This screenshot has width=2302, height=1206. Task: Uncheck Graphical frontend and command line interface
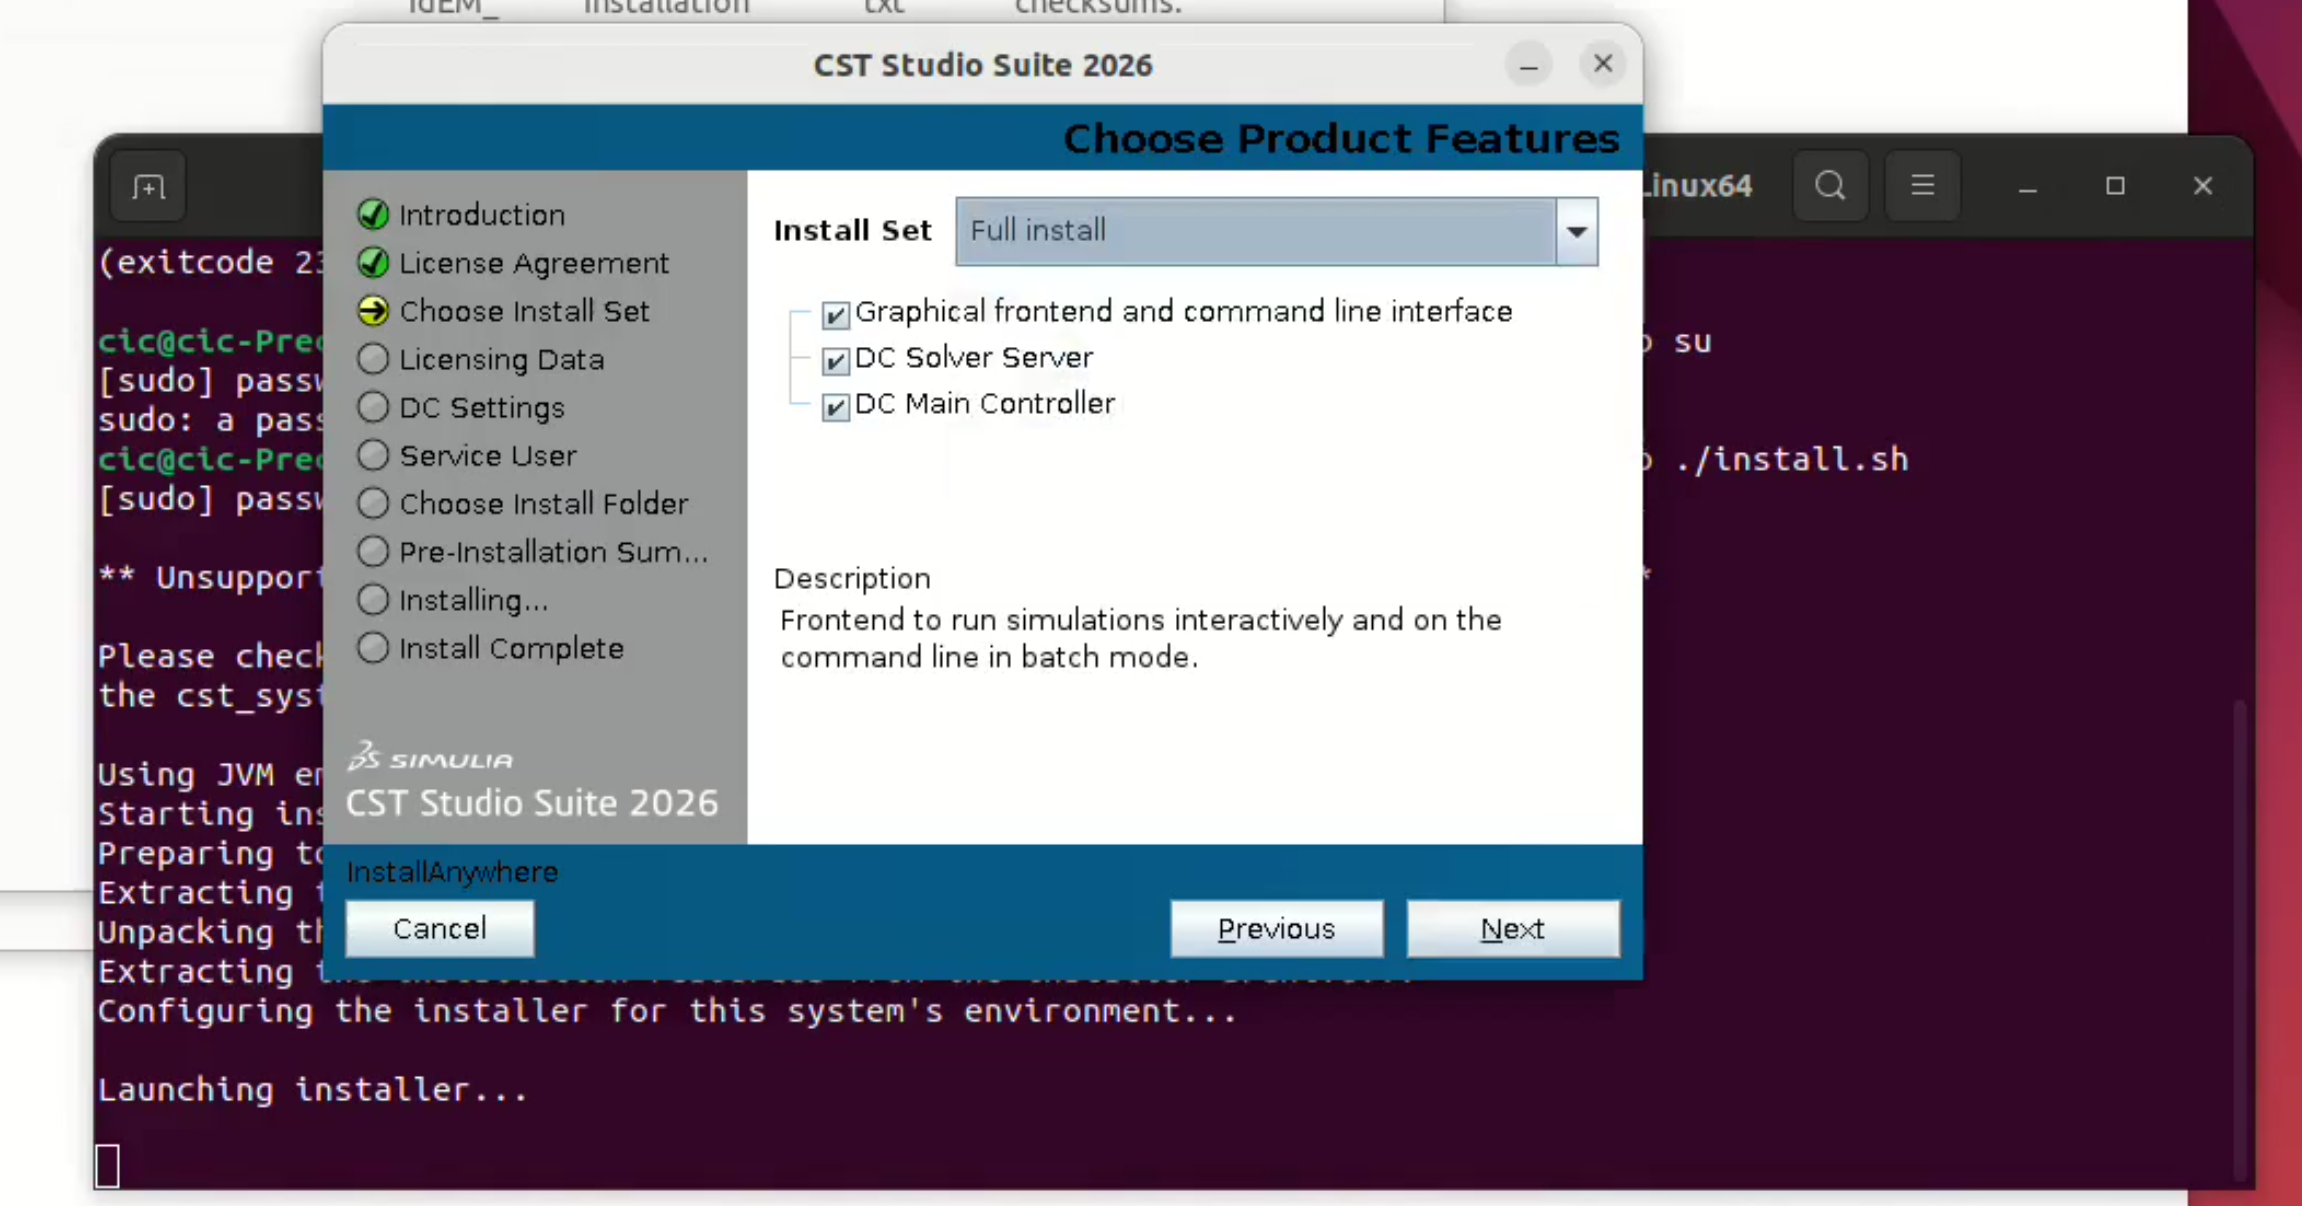pos(835,314)
